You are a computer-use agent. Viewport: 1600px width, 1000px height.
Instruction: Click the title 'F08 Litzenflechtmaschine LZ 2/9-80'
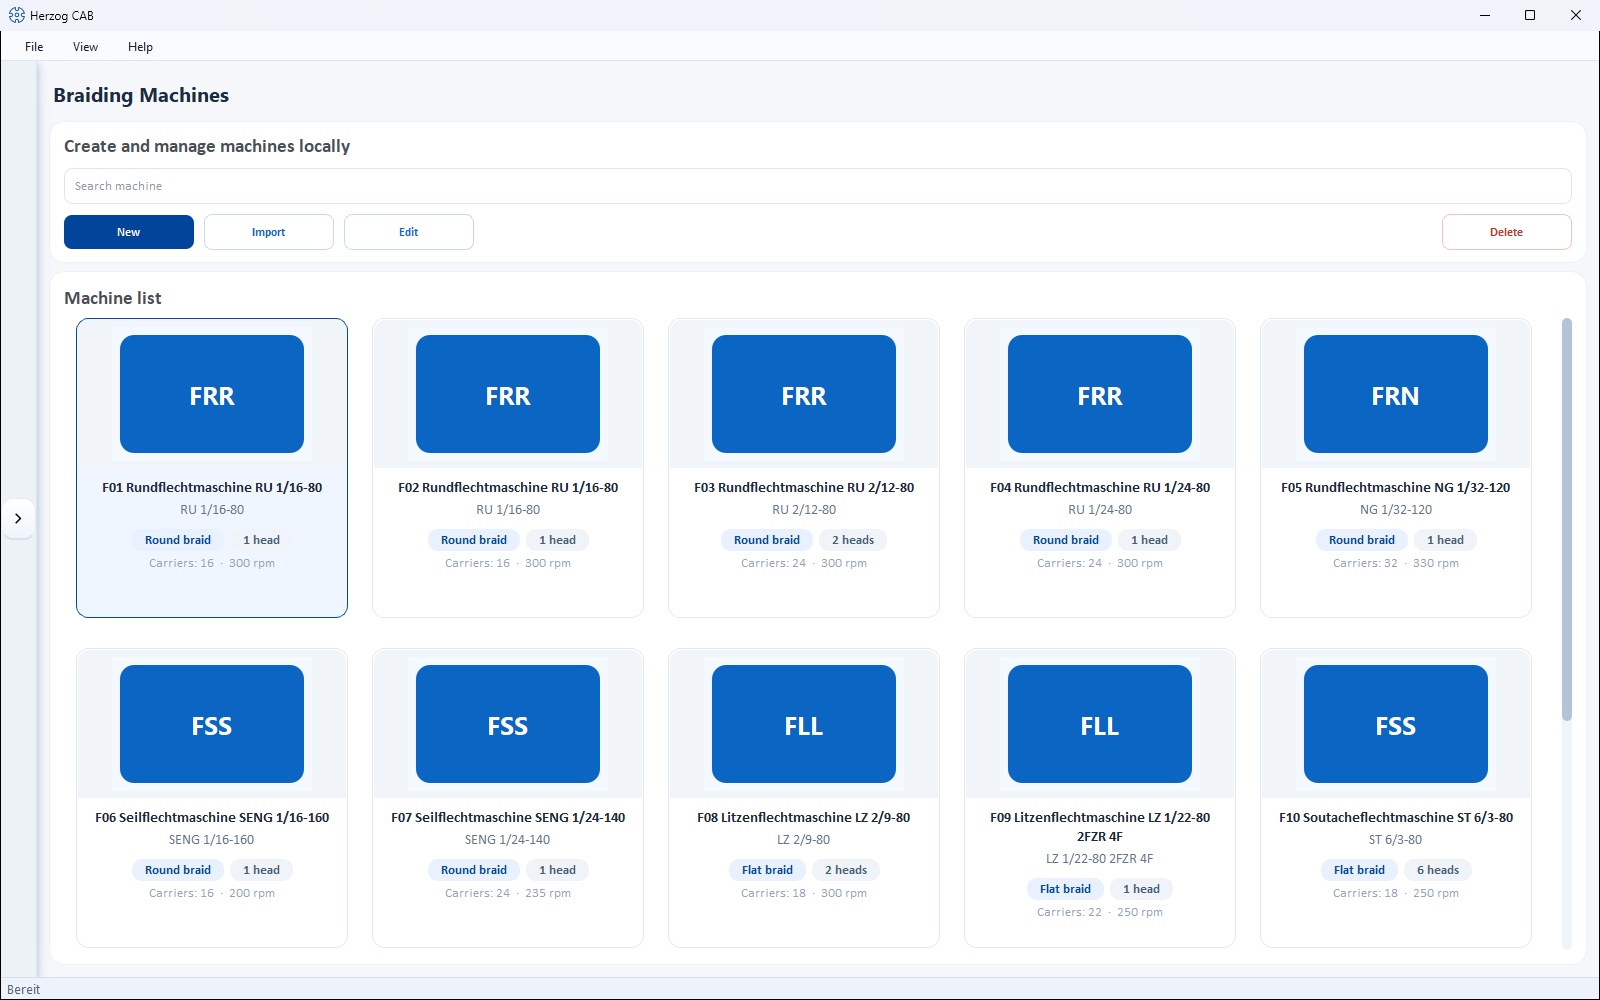(804, 818)
